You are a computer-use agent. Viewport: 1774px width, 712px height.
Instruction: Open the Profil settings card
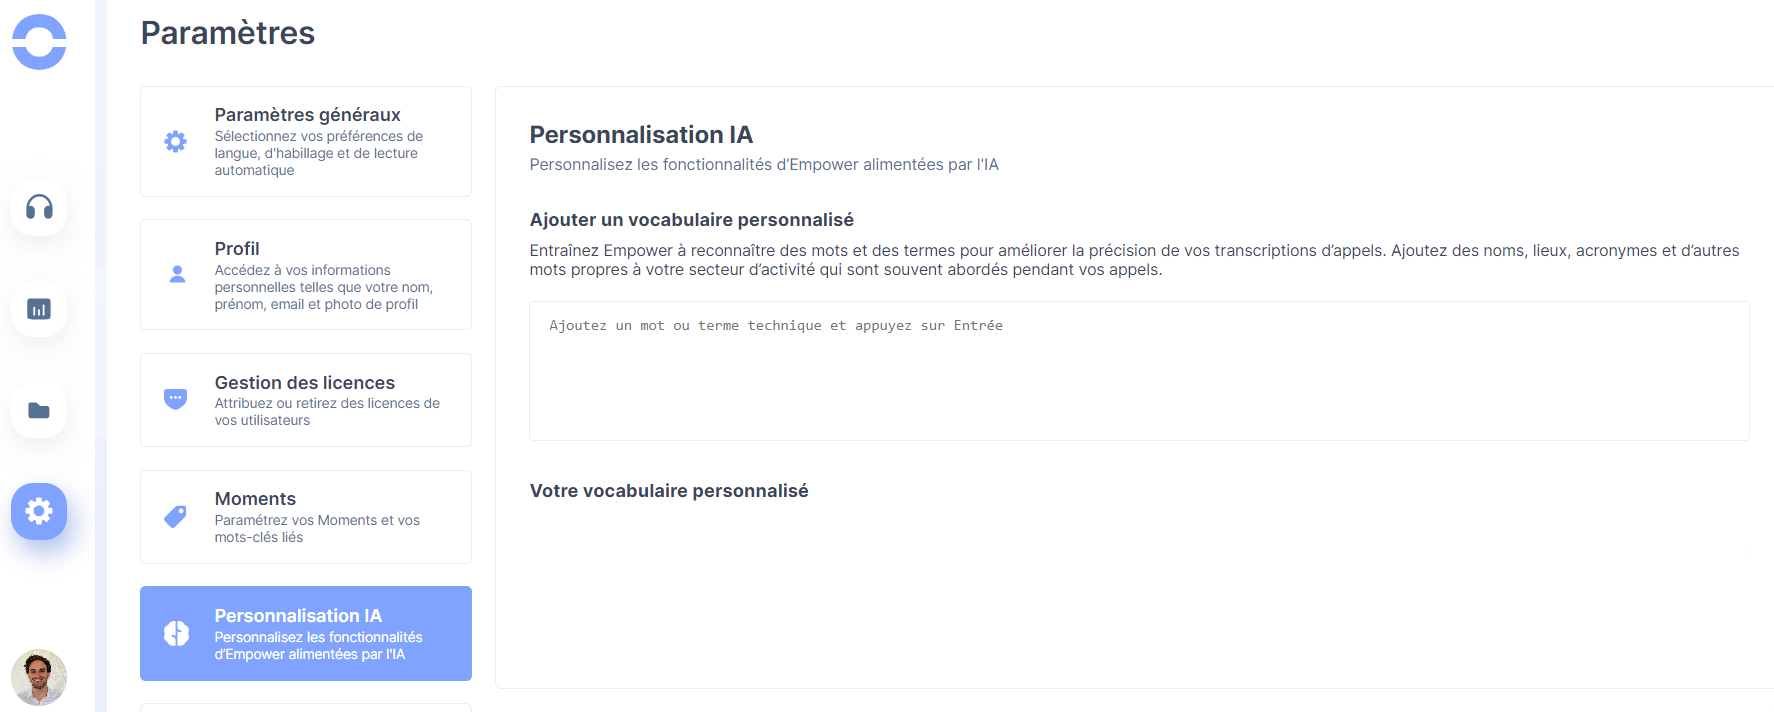click(306, 274)
